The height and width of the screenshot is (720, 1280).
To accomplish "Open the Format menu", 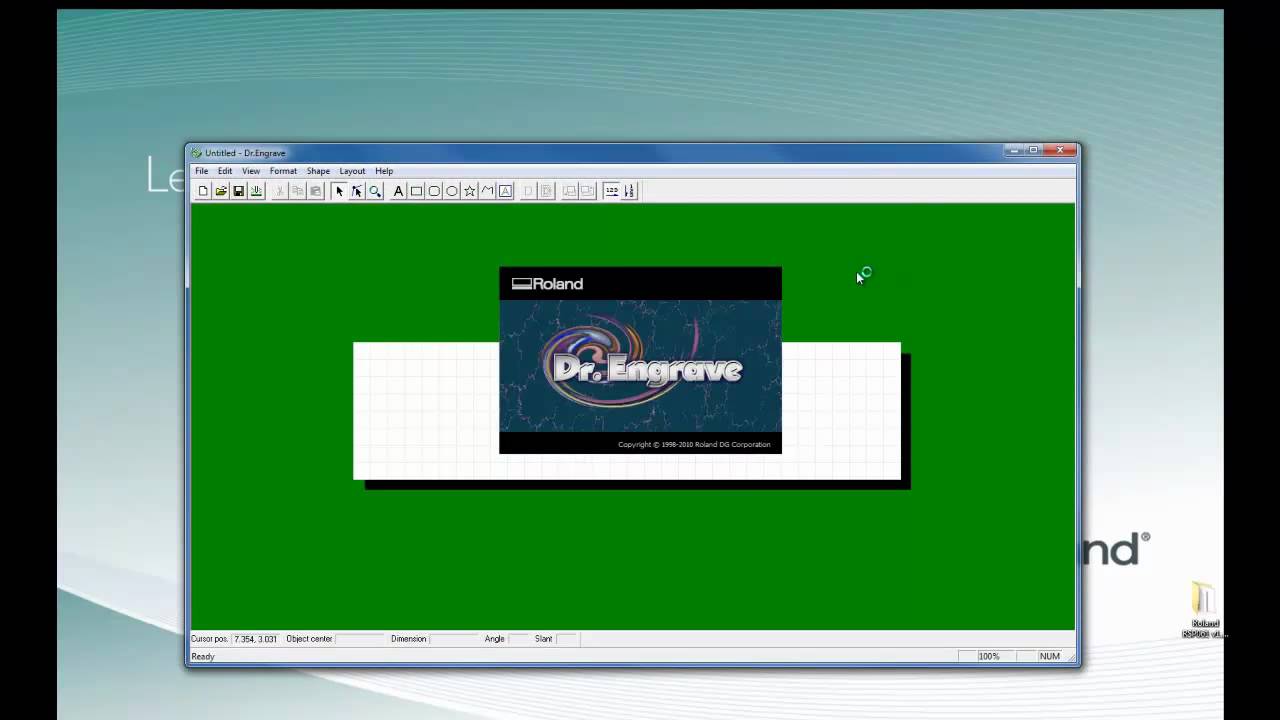I will click(x=283, y=171).
